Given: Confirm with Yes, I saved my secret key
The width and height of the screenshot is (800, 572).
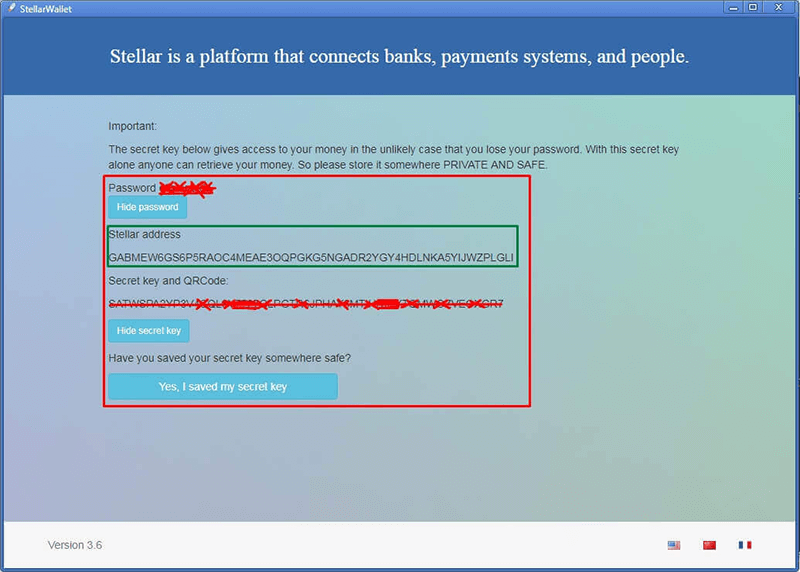Looking at the screenshot, I should coord(223,386).
